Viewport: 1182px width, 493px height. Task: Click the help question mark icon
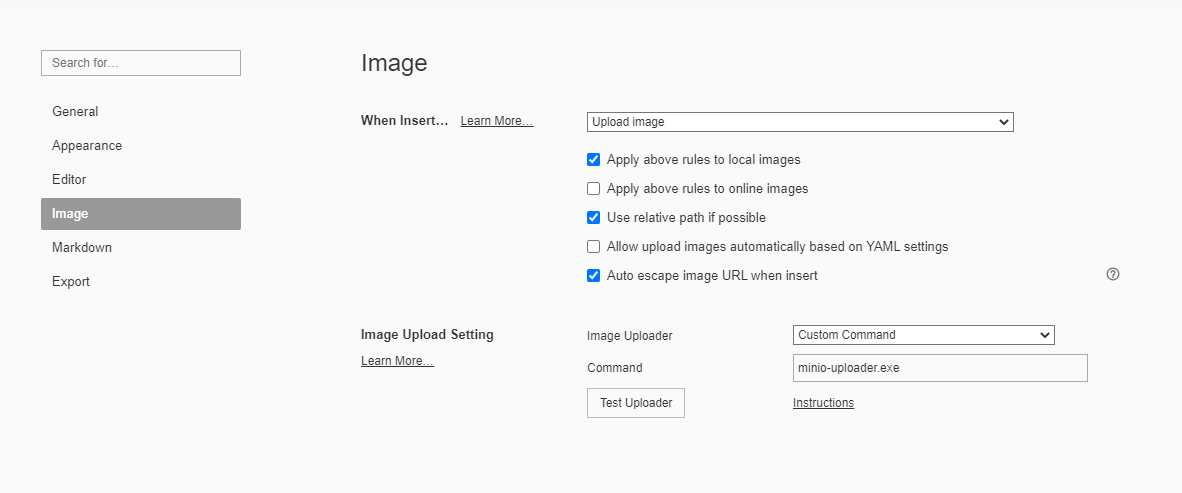pyautogui.click(x=1113, y=274)
